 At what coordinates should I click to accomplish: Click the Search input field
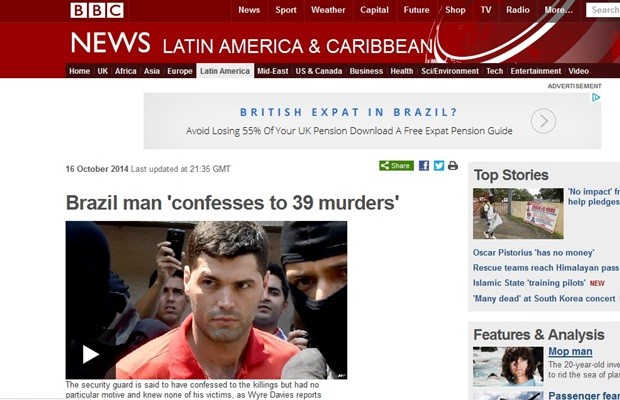(603, 10)
